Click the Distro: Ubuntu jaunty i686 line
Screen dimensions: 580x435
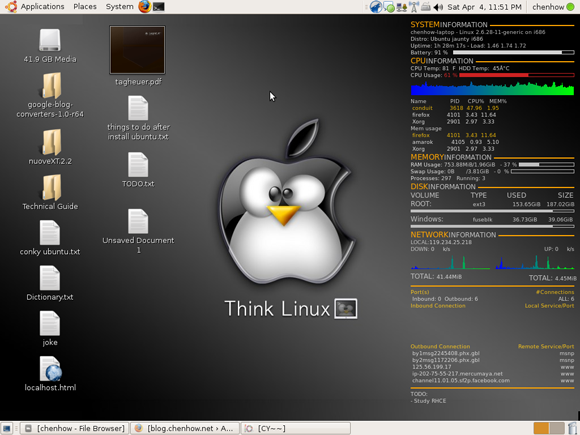446,39
